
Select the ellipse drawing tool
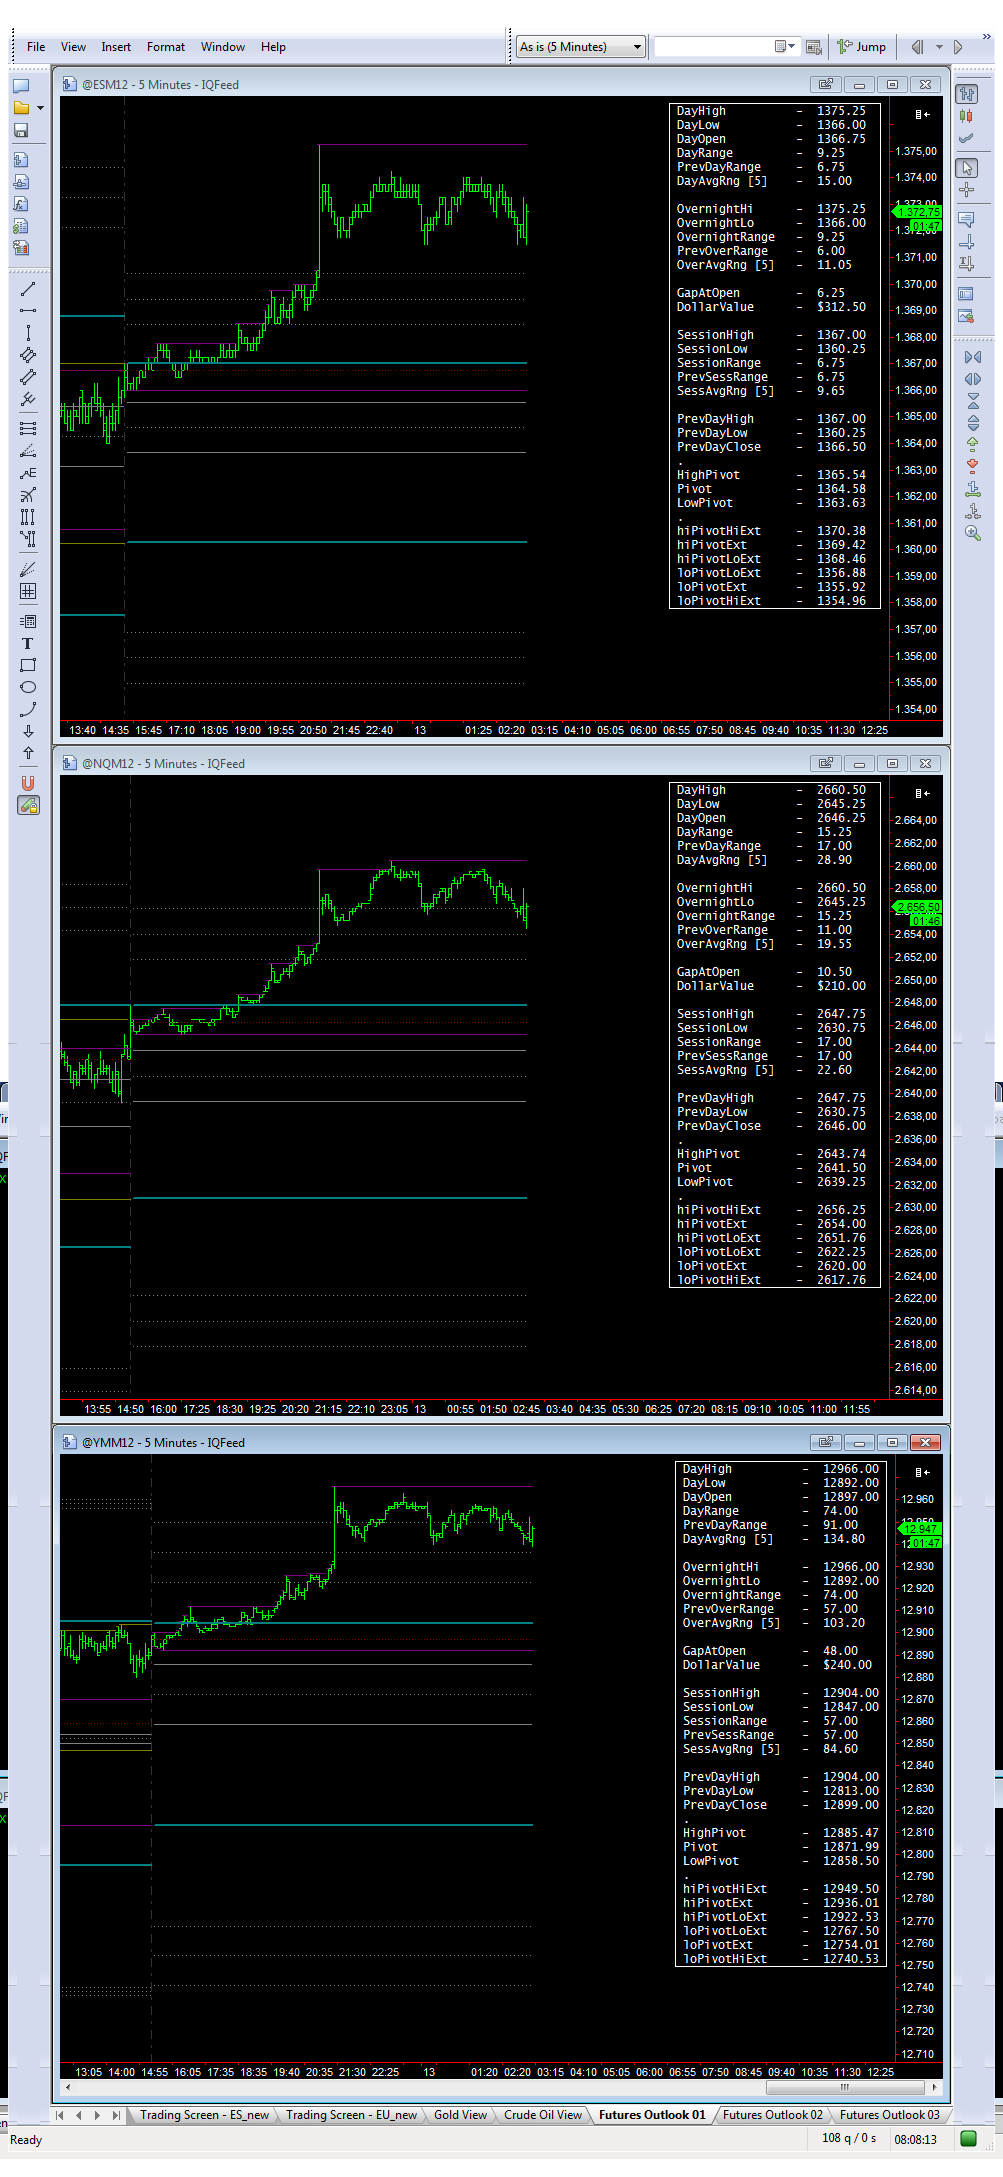(28, 687)
